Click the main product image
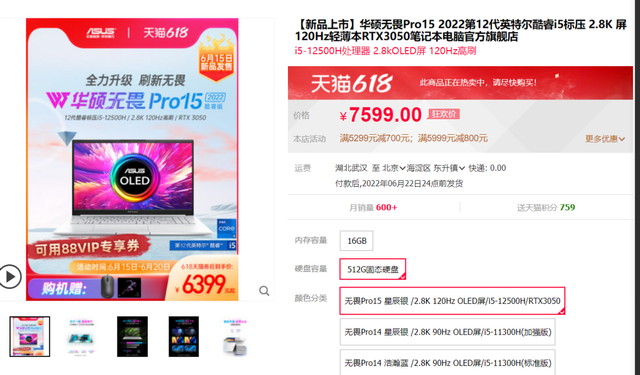 (132, 160)
